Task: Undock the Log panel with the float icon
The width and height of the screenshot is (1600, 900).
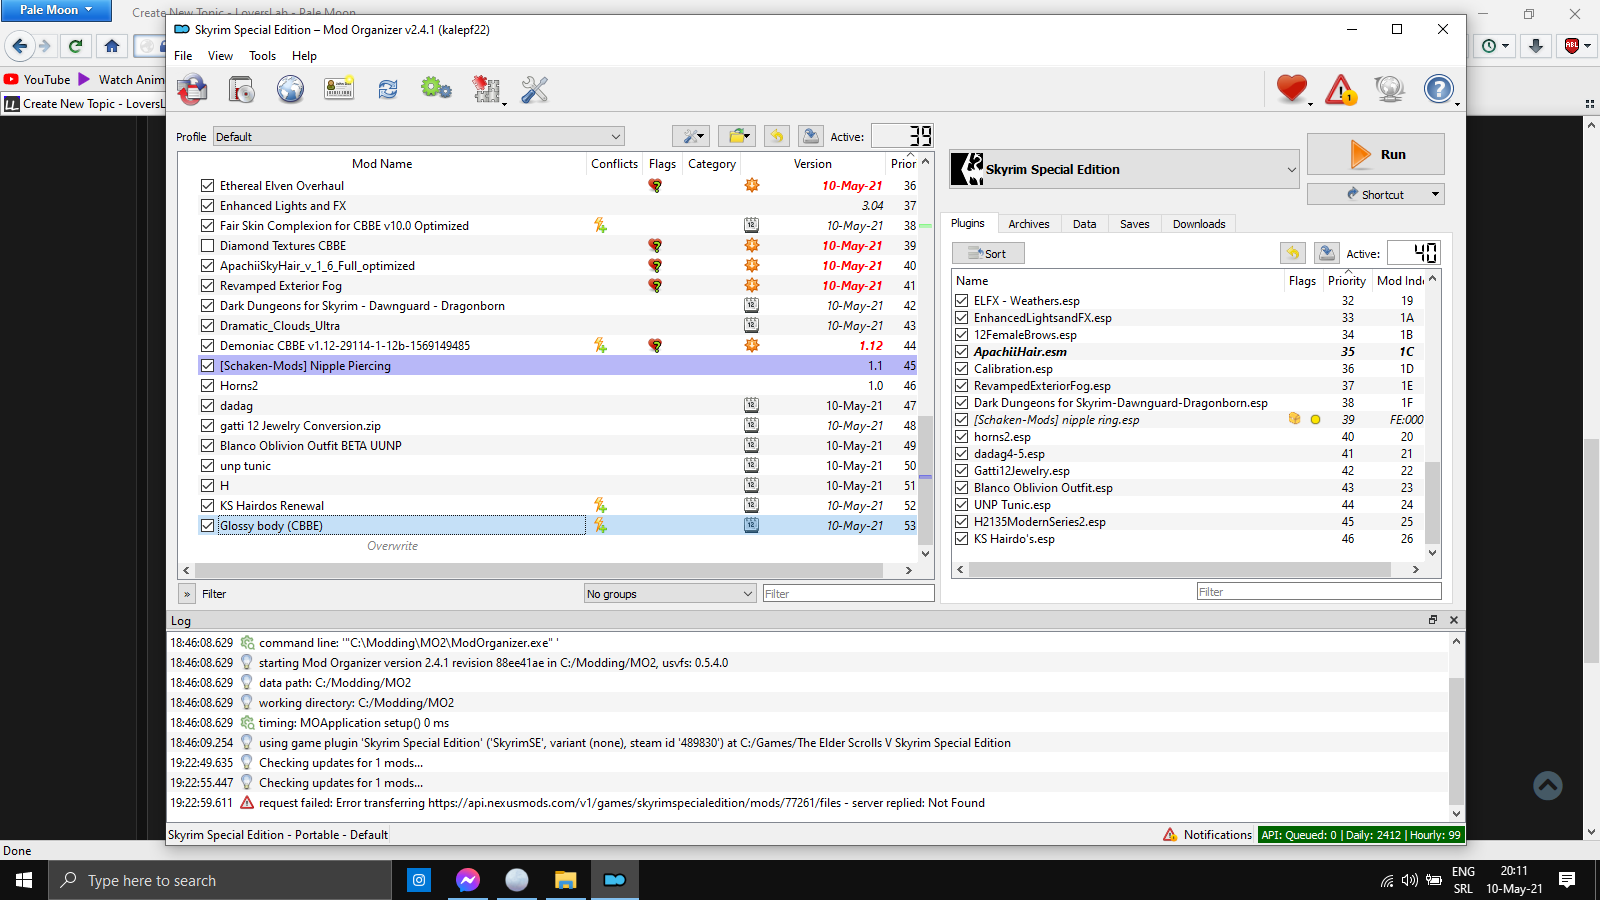Action: 1433,620
